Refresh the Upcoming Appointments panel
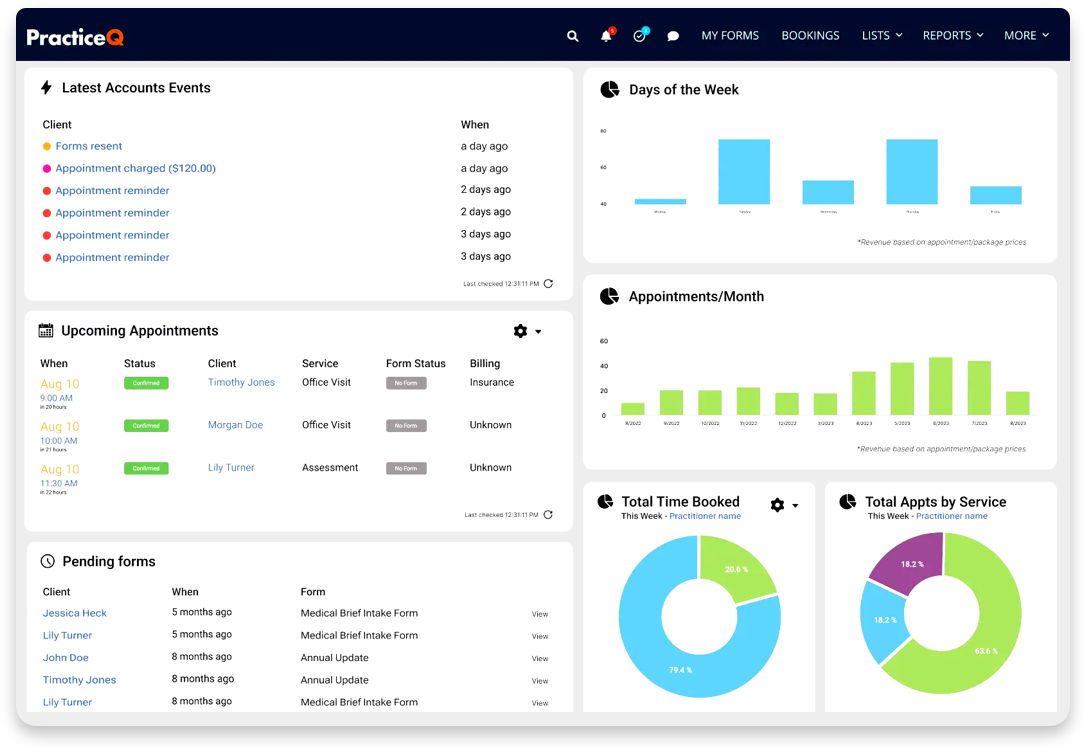 547,516
